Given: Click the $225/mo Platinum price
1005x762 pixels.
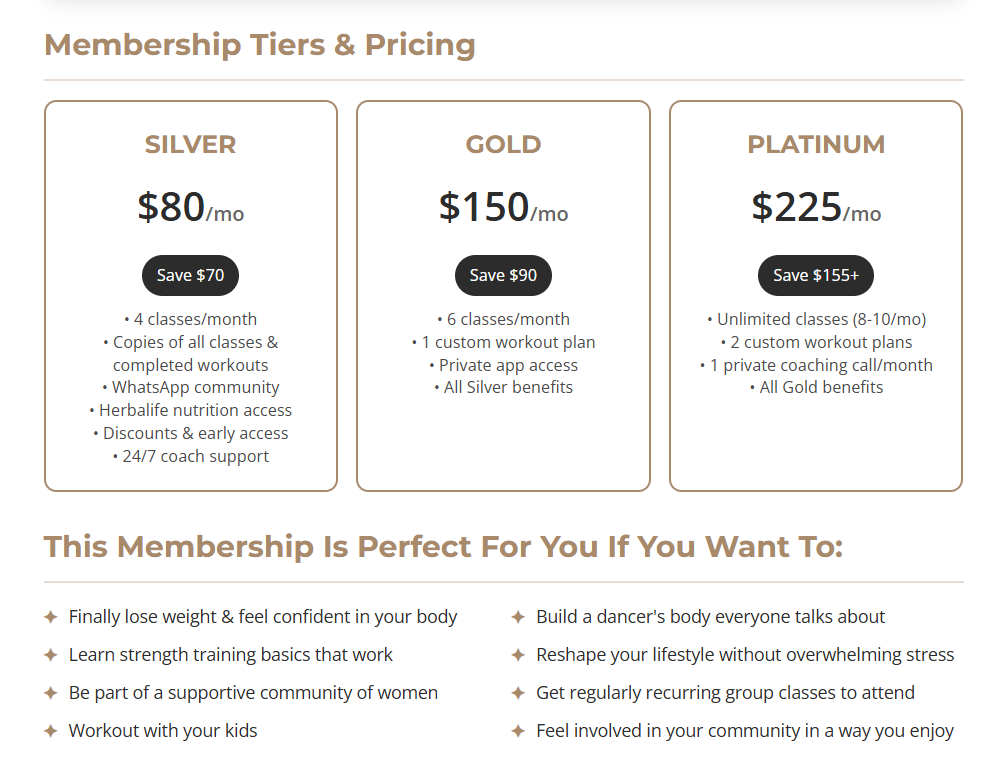Looking at the screenshot, I should pos(816,207).
